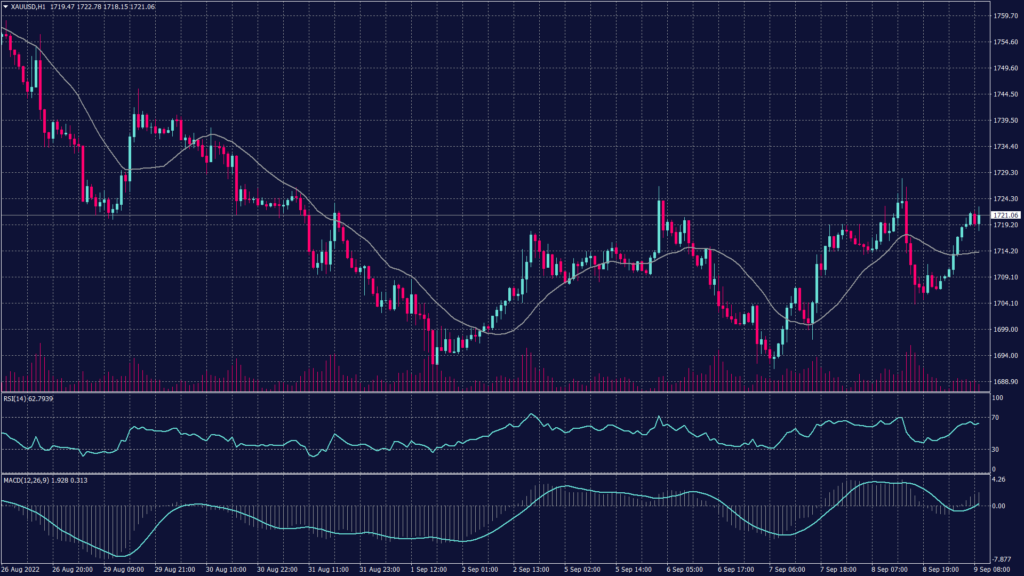Image resolution: width=1024 pixels, height=576 pixels.
Task: Click the high price 1722.78 readout
Action: tap(92, 5)
